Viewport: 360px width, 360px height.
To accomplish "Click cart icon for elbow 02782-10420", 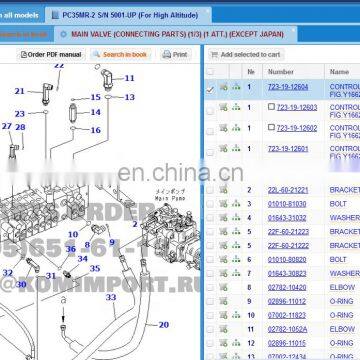I will pyautogui.click(x=223, y=287).
